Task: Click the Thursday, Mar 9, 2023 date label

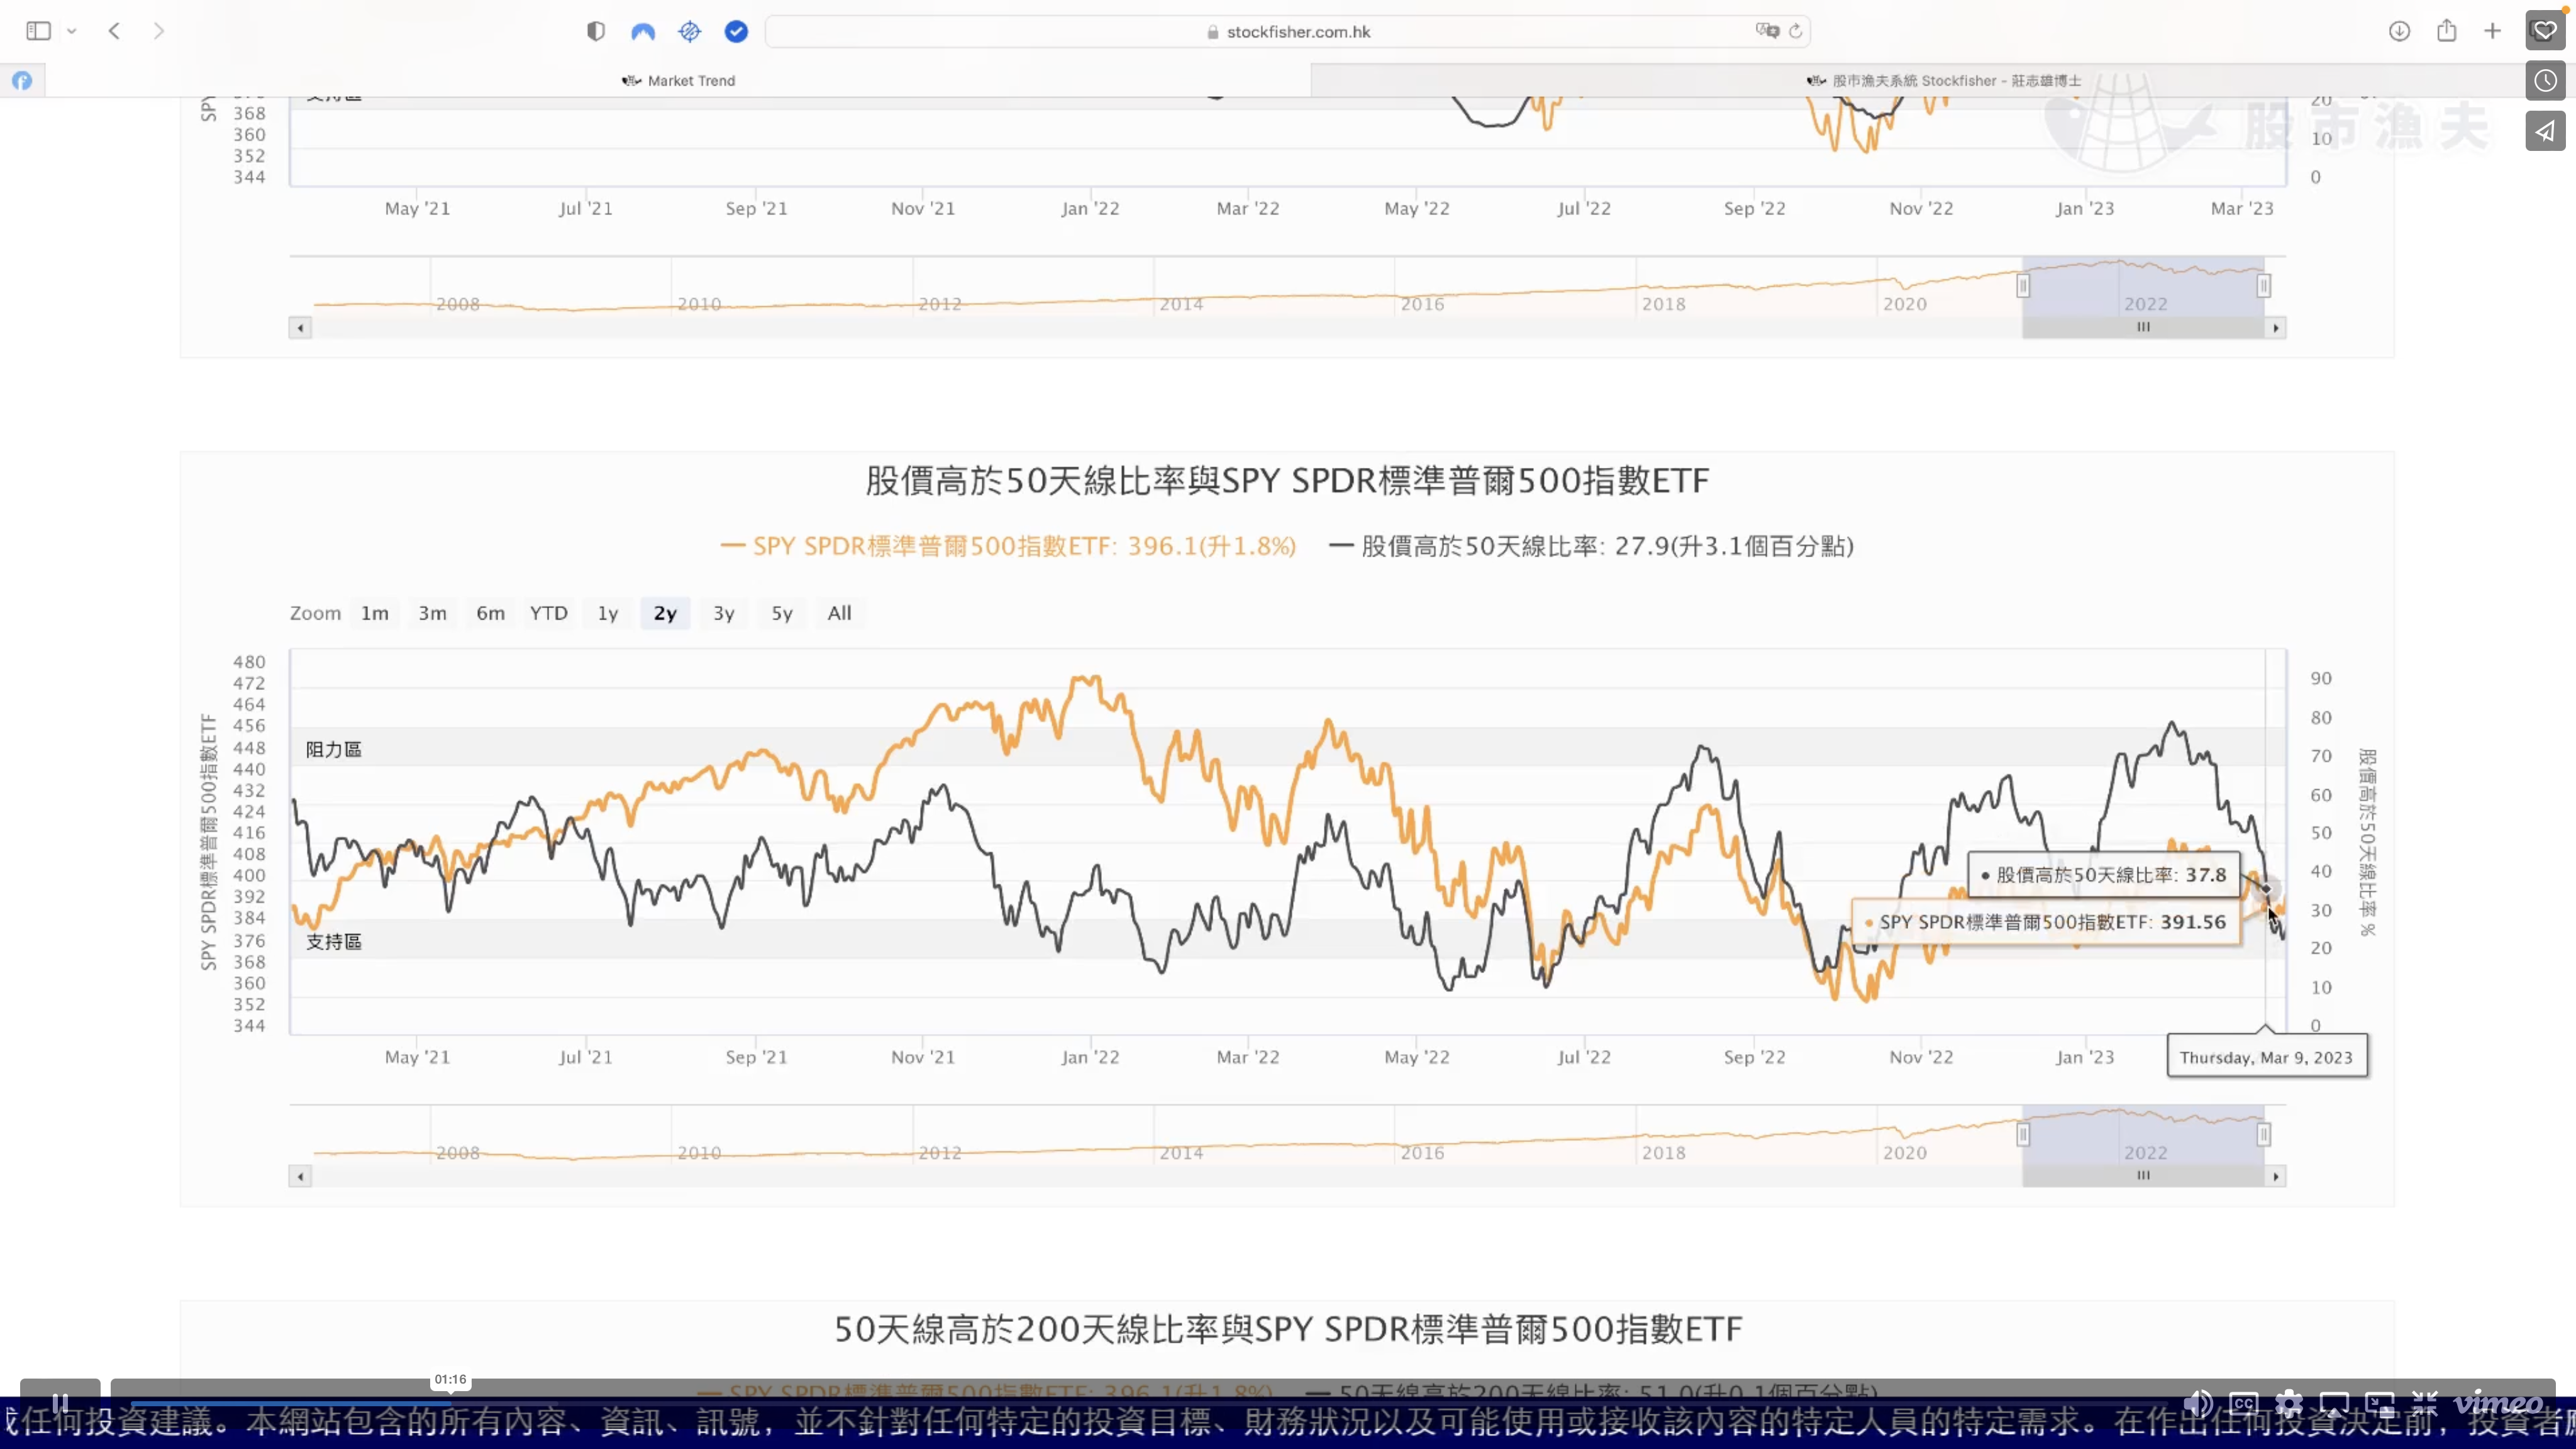Action: [x=2266, y=1057]
